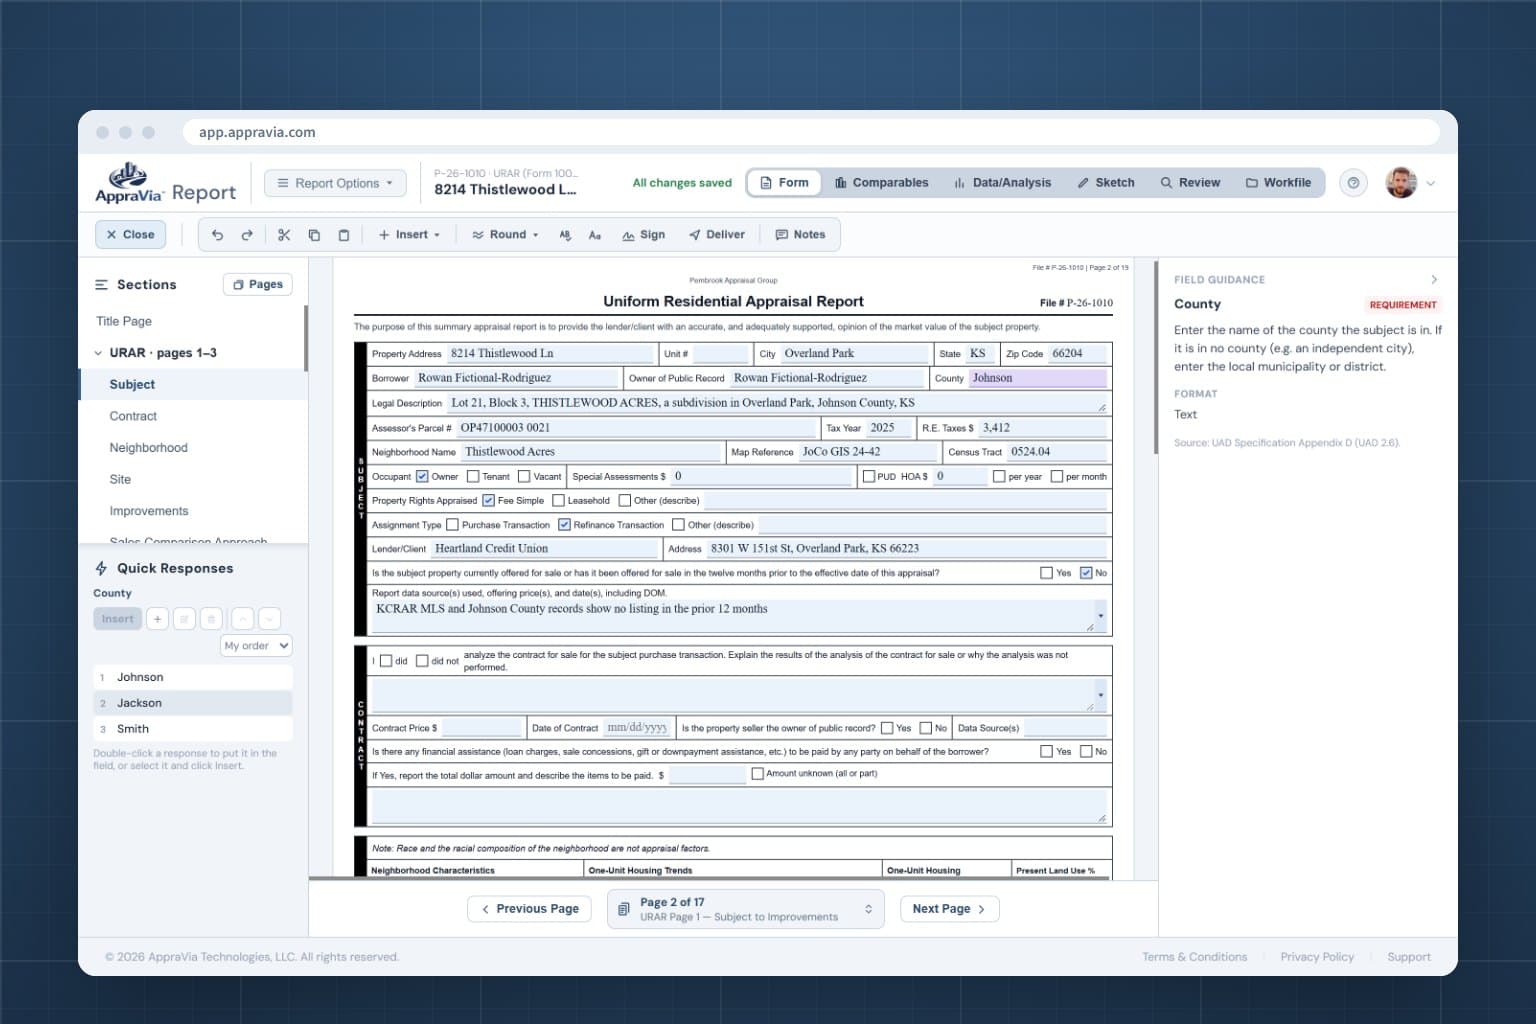Open the Report Options dropdown
The width and height of the screenshot is (1536, 1024).
[x=335, y=183]
